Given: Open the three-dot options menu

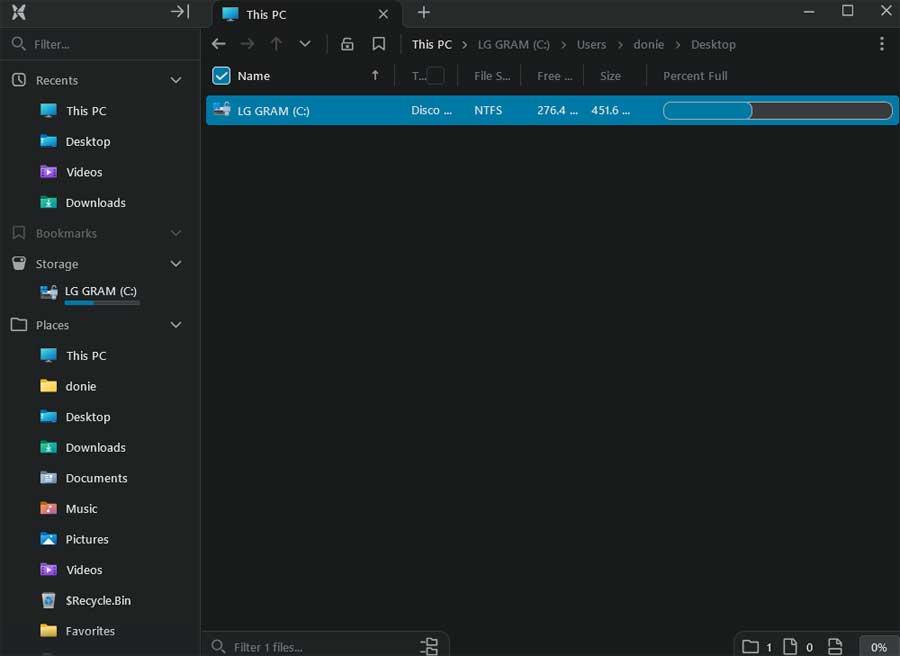Looking at the screenshot, I should point(882,44).
